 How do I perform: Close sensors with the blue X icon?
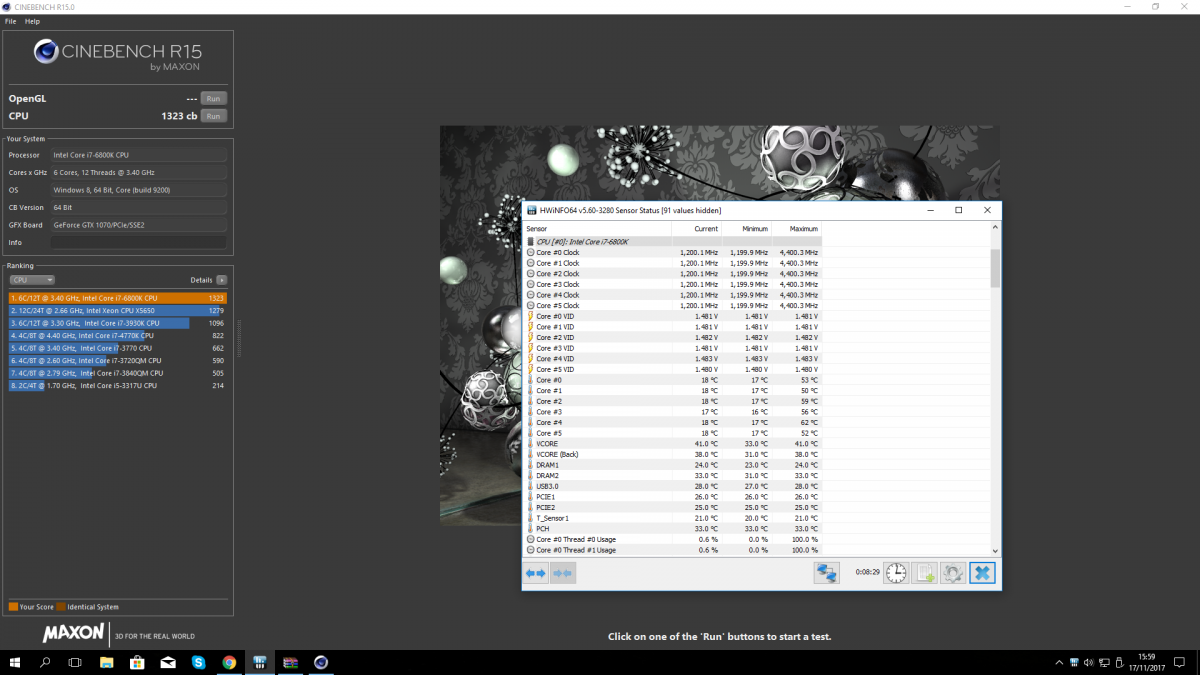pyautogui.click(x=982, y=573)
